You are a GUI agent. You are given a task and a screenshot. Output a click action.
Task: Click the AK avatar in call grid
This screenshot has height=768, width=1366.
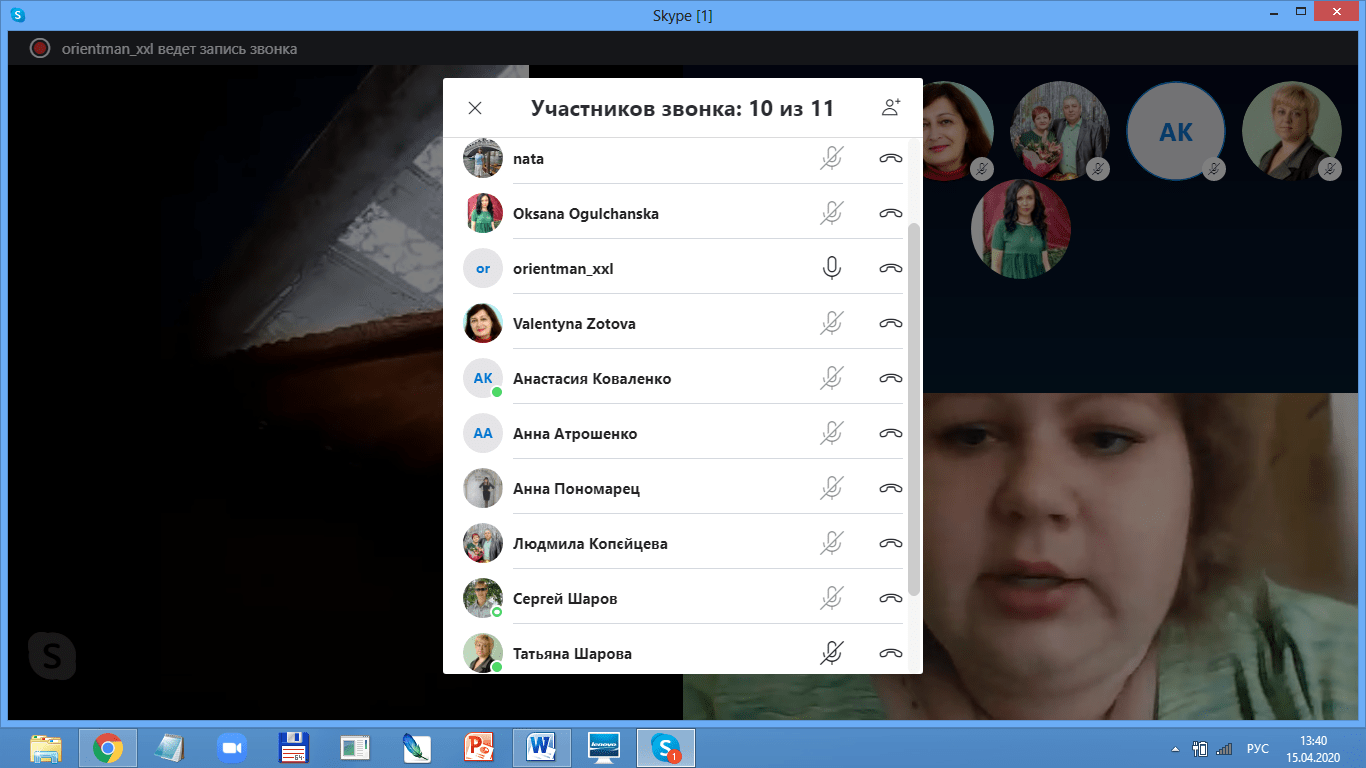coord(1175,132)
